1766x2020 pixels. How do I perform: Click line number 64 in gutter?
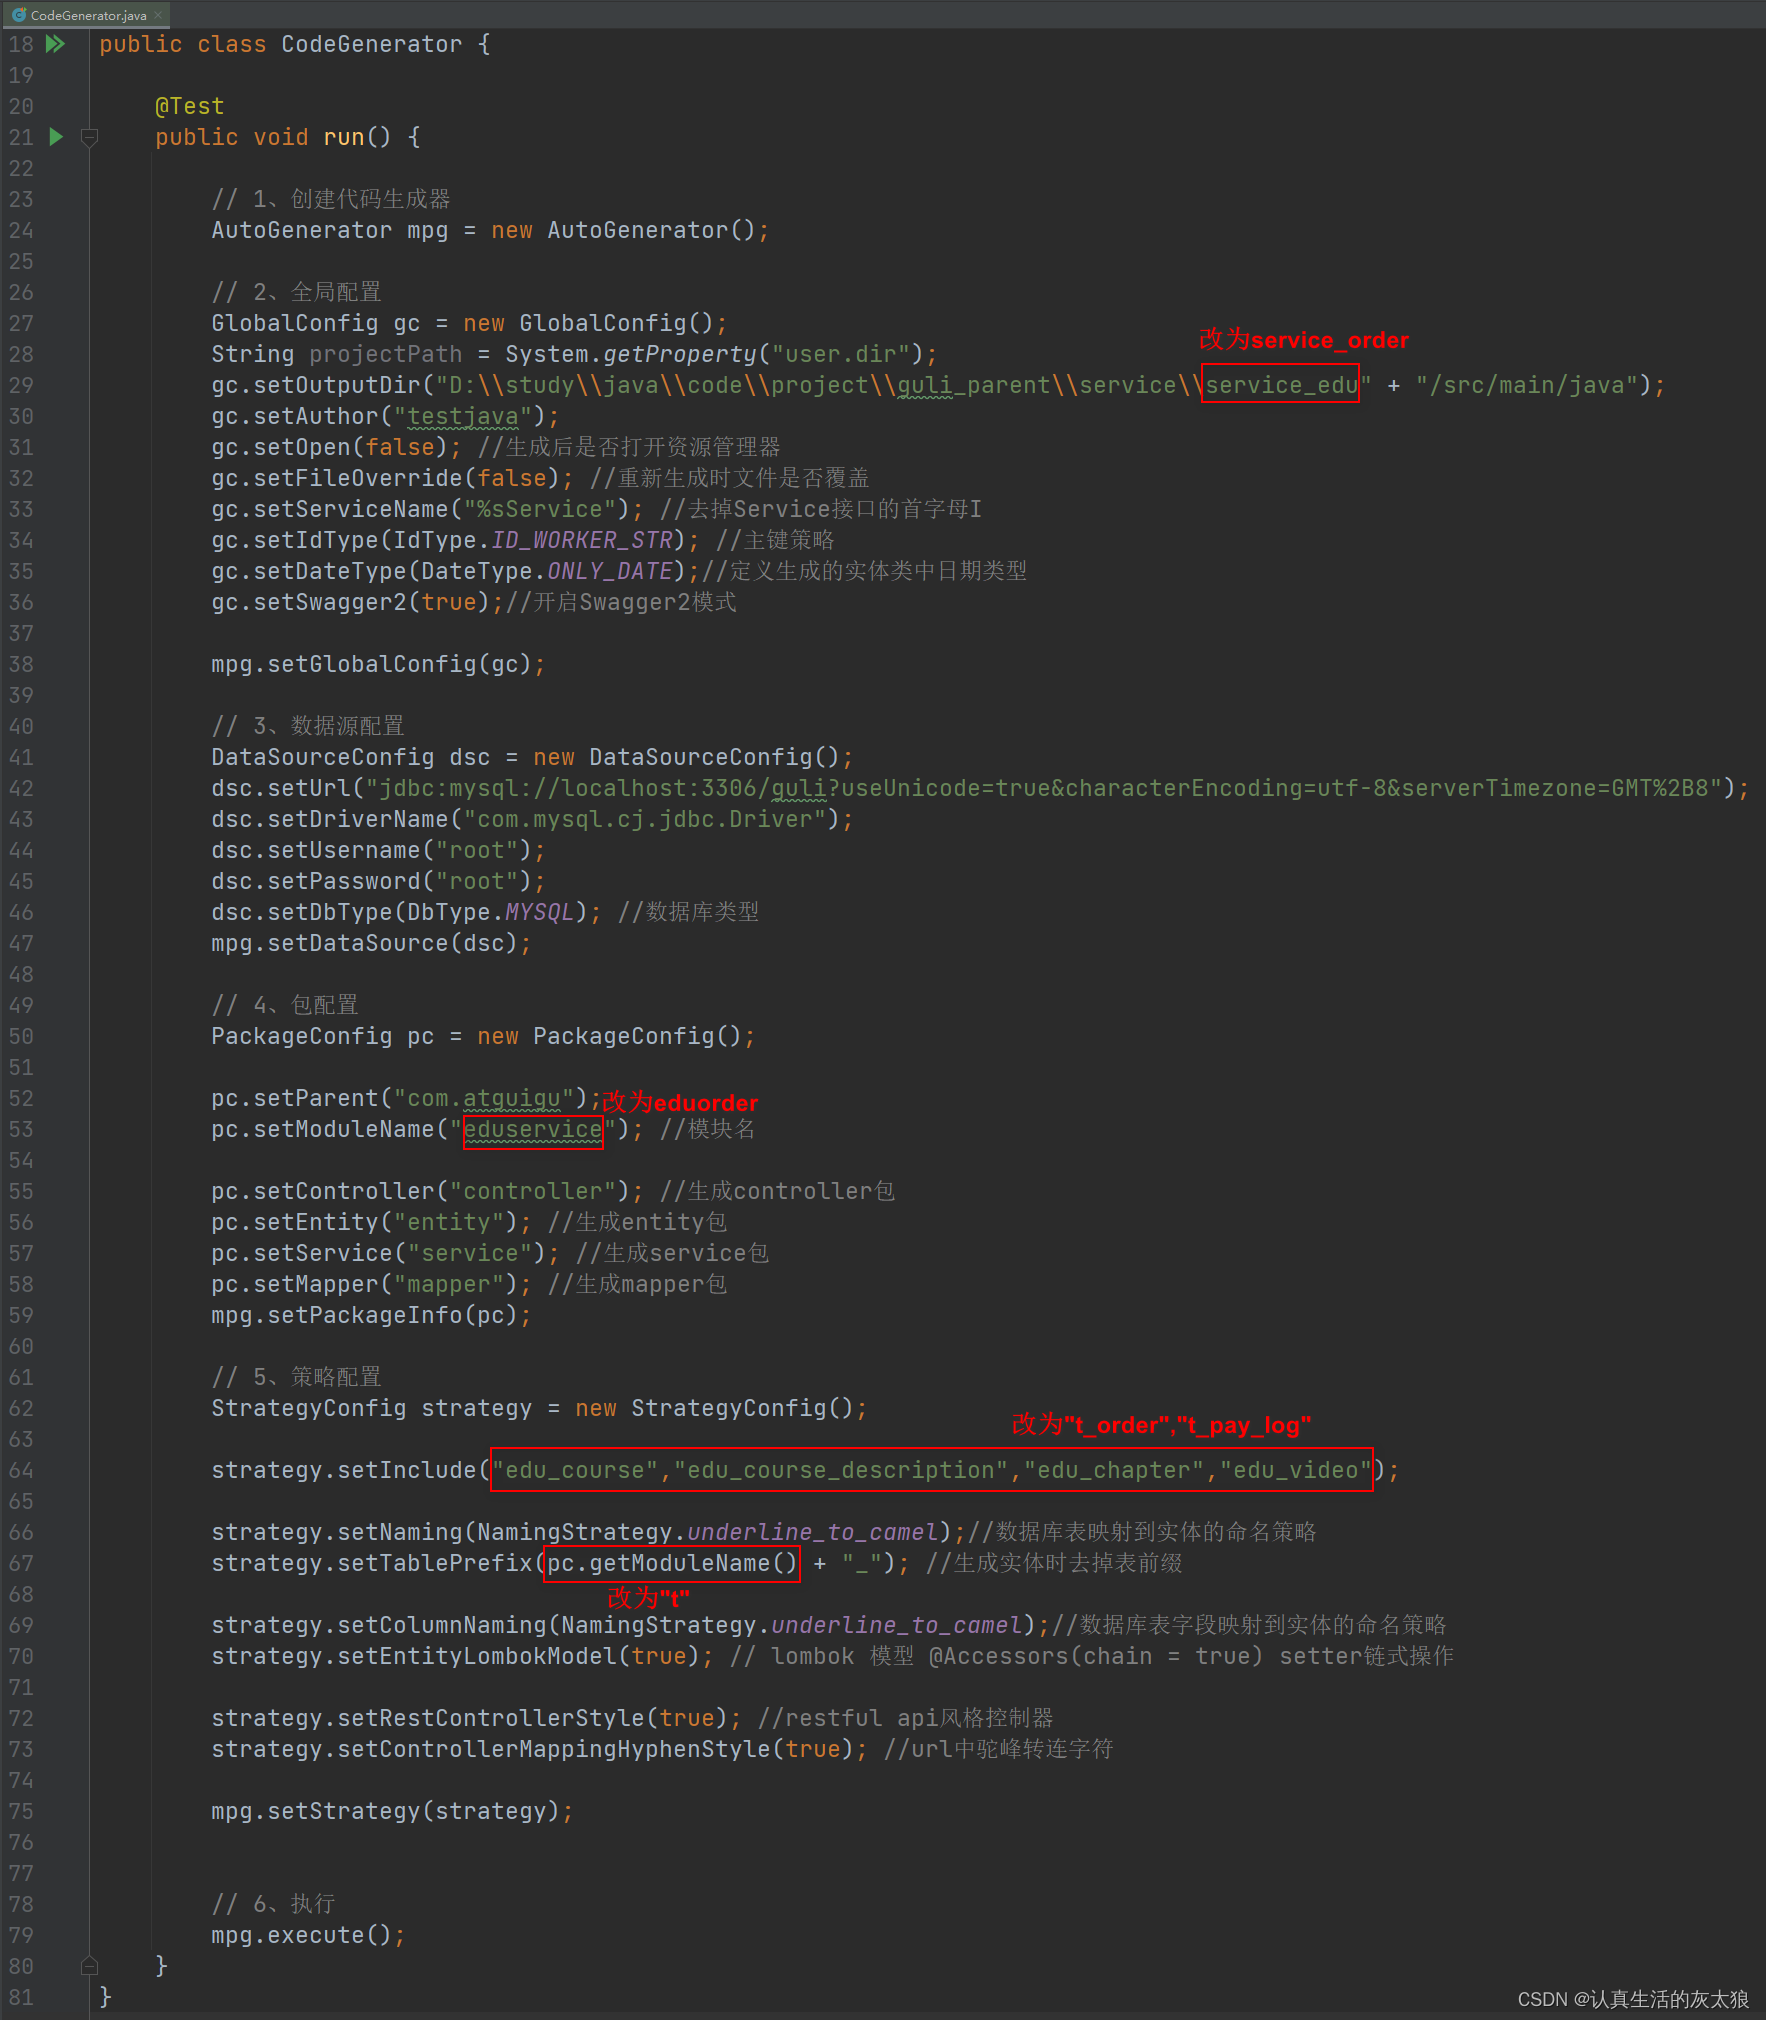click(x=21, y=1470)
